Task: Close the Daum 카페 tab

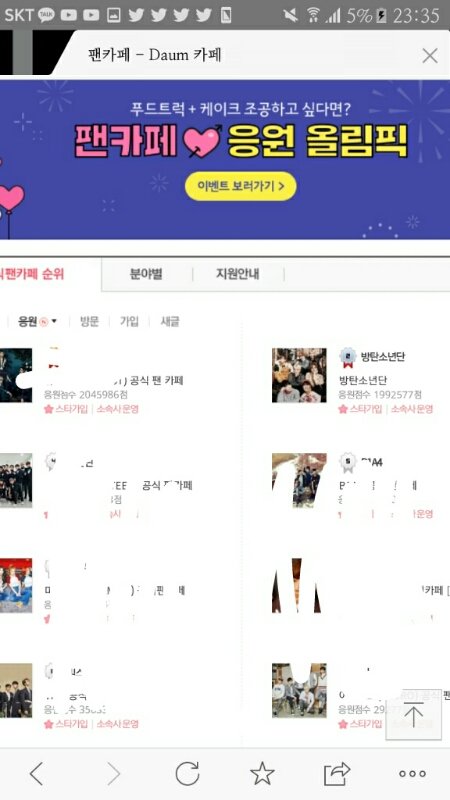Action: pos(430,56)
